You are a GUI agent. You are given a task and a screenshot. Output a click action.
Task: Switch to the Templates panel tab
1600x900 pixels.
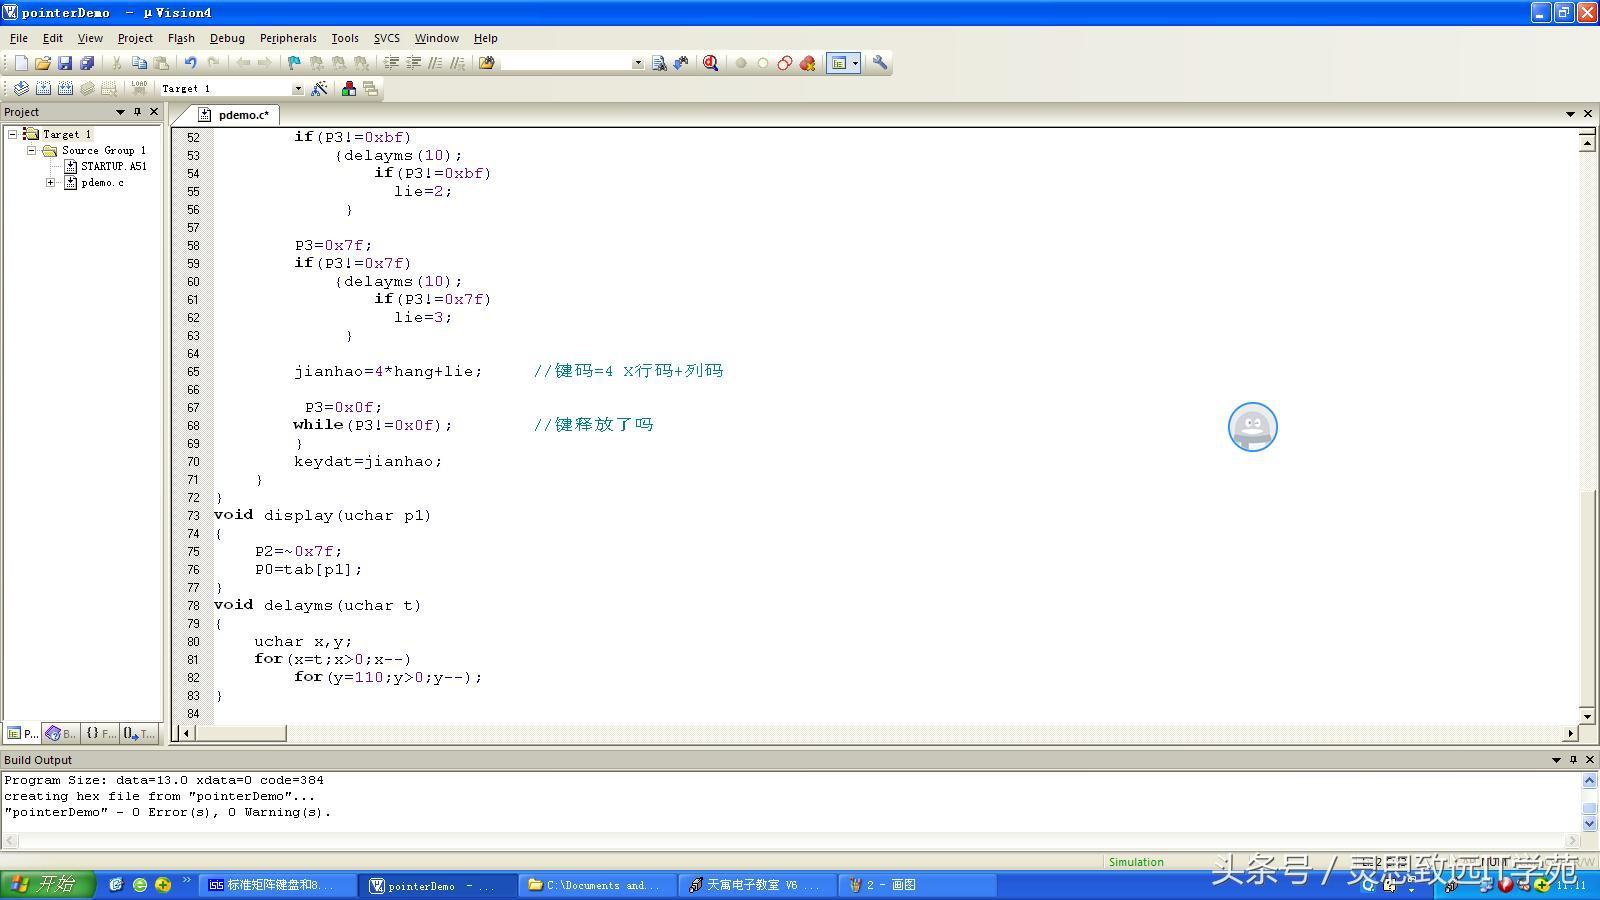pyautogui.click(x=140, y=733)
